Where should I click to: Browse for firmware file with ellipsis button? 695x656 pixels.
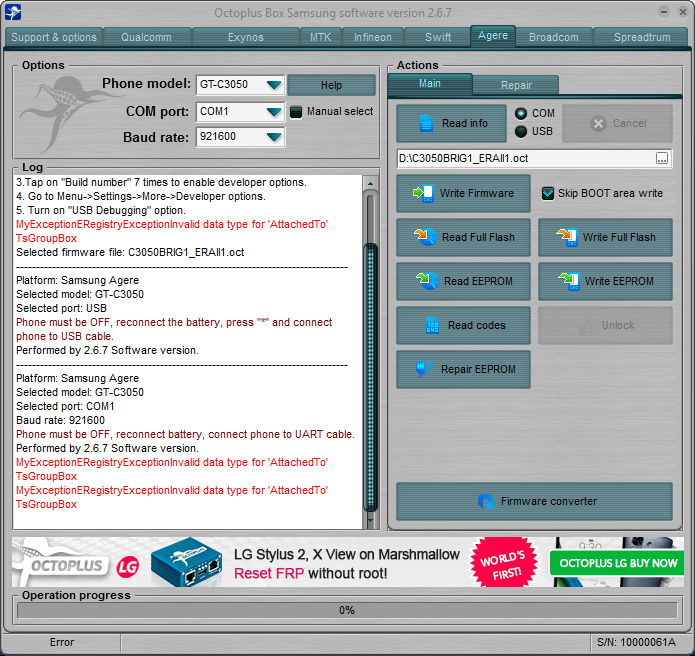point(662,159)
